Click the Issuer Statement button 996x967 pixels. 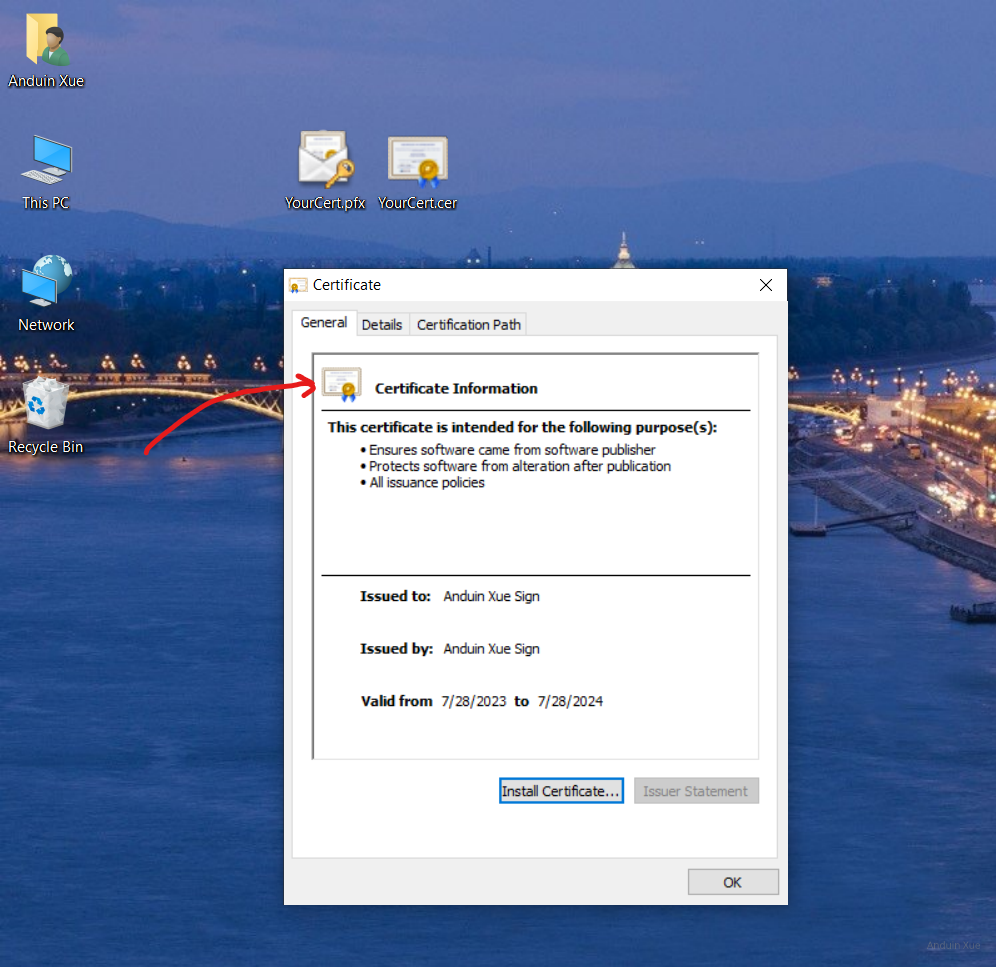click(x=695, y=791)
